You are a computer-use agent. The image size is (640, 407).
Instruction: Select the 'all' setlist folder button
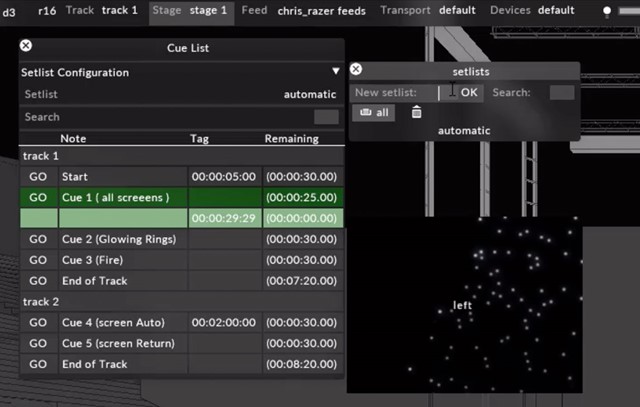pos(373,113)
